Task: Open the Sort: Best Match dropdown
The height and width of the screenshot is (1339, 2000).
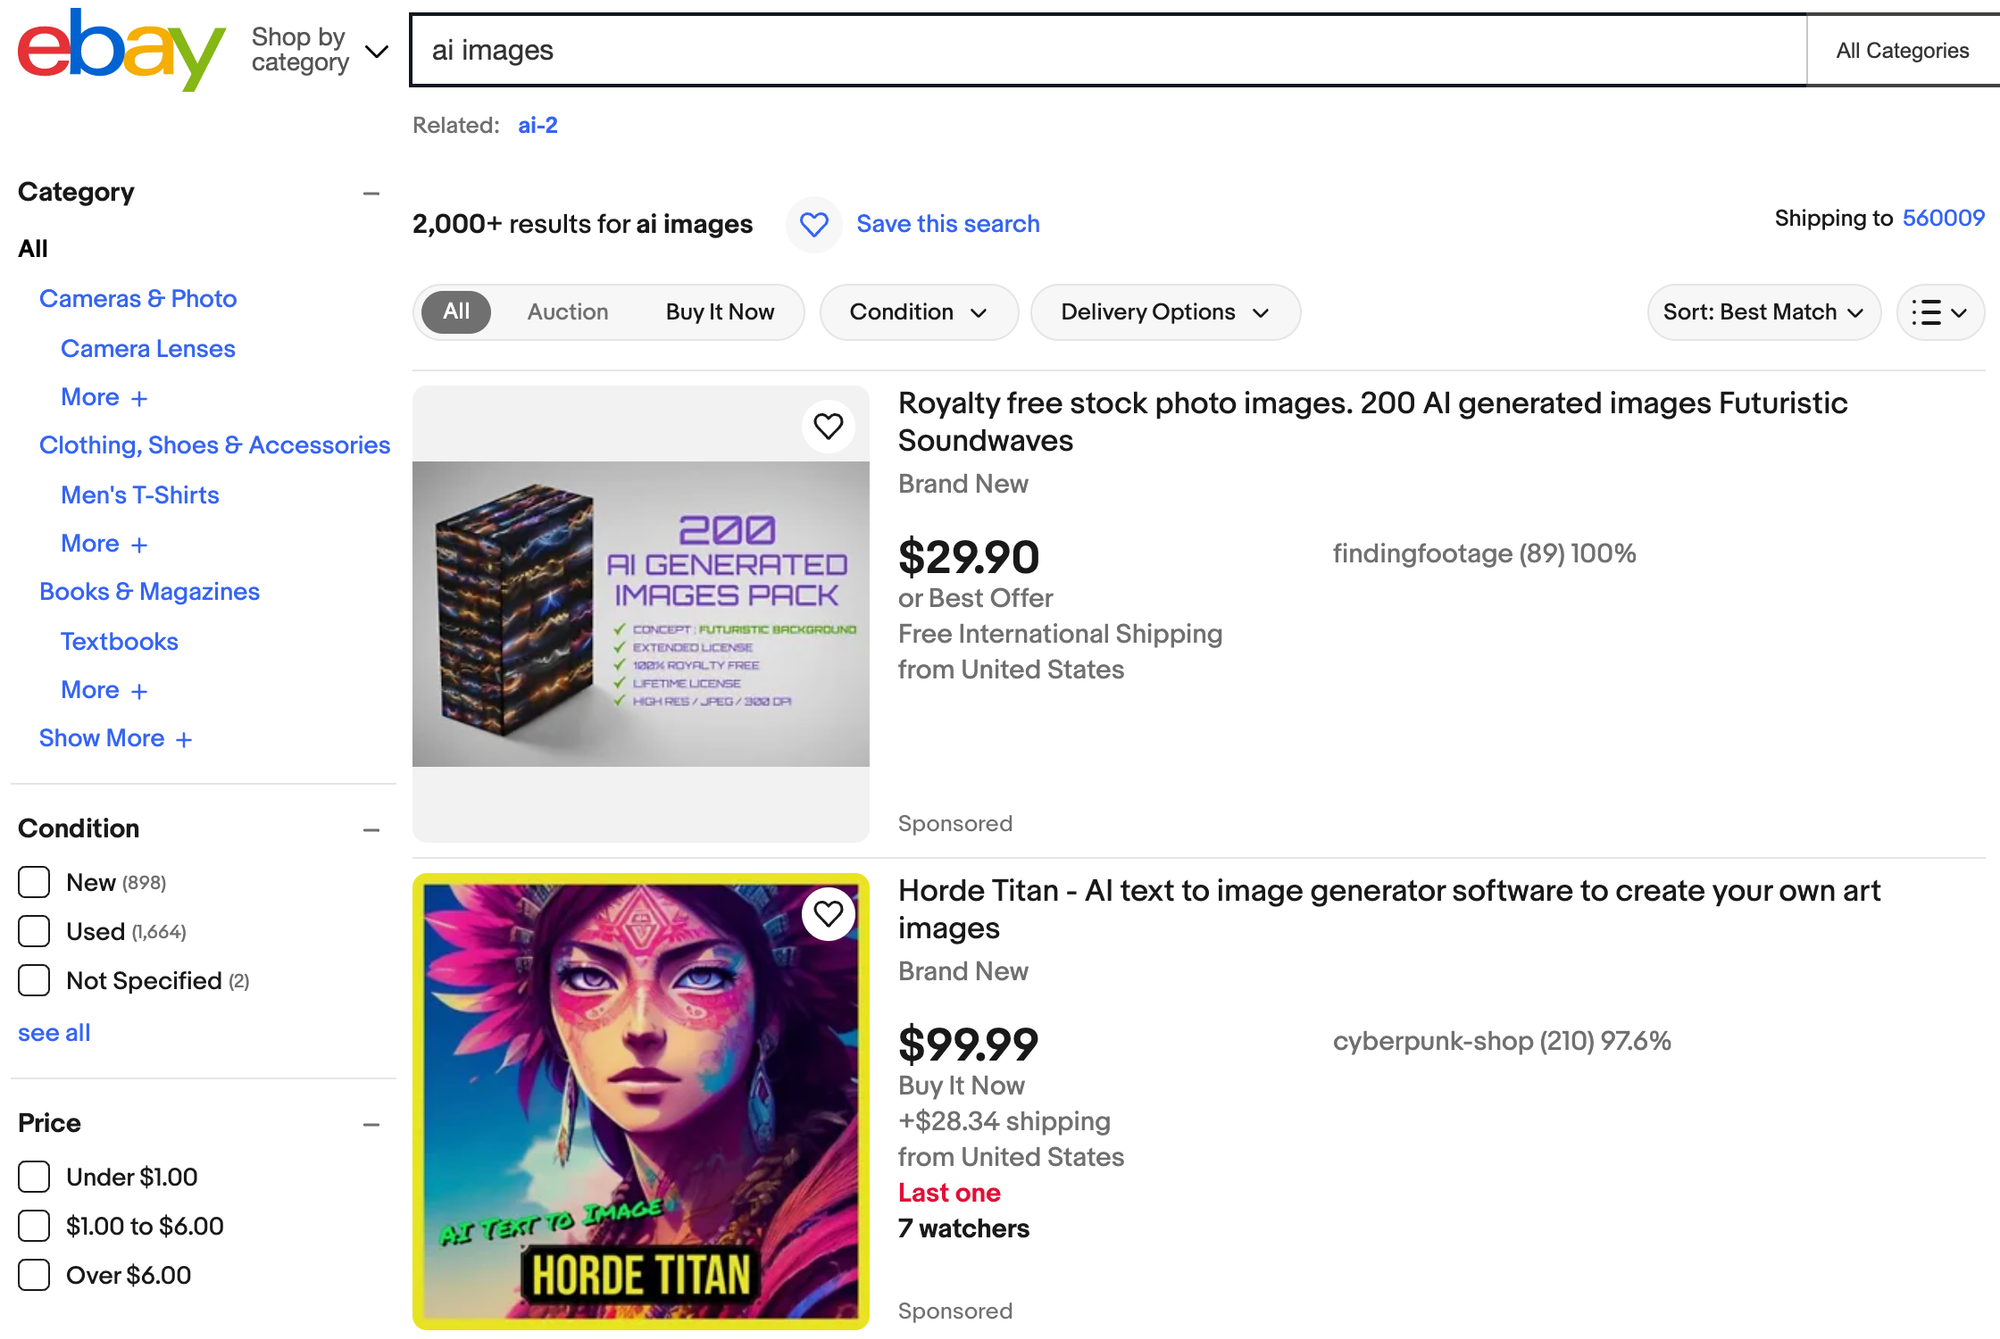Action: tap(1763, 313)
